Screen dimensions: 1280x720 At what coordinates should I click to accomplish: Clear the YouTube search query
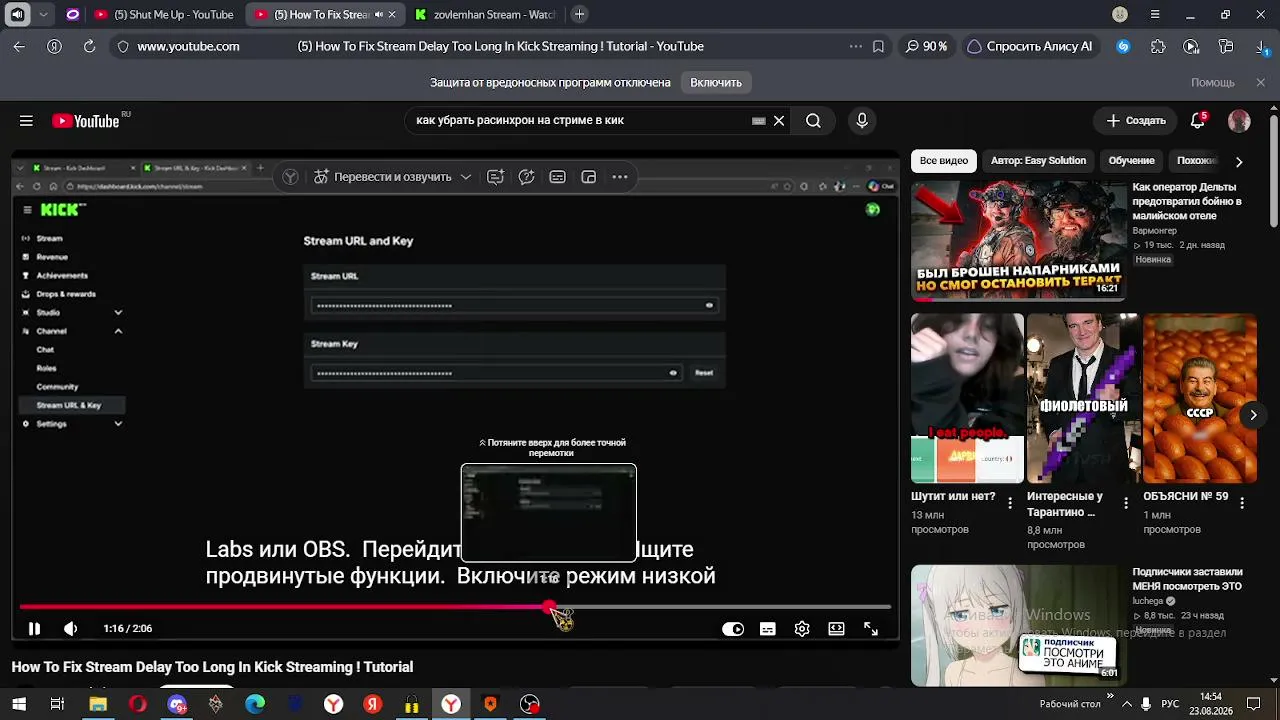(x=779, y=121)
